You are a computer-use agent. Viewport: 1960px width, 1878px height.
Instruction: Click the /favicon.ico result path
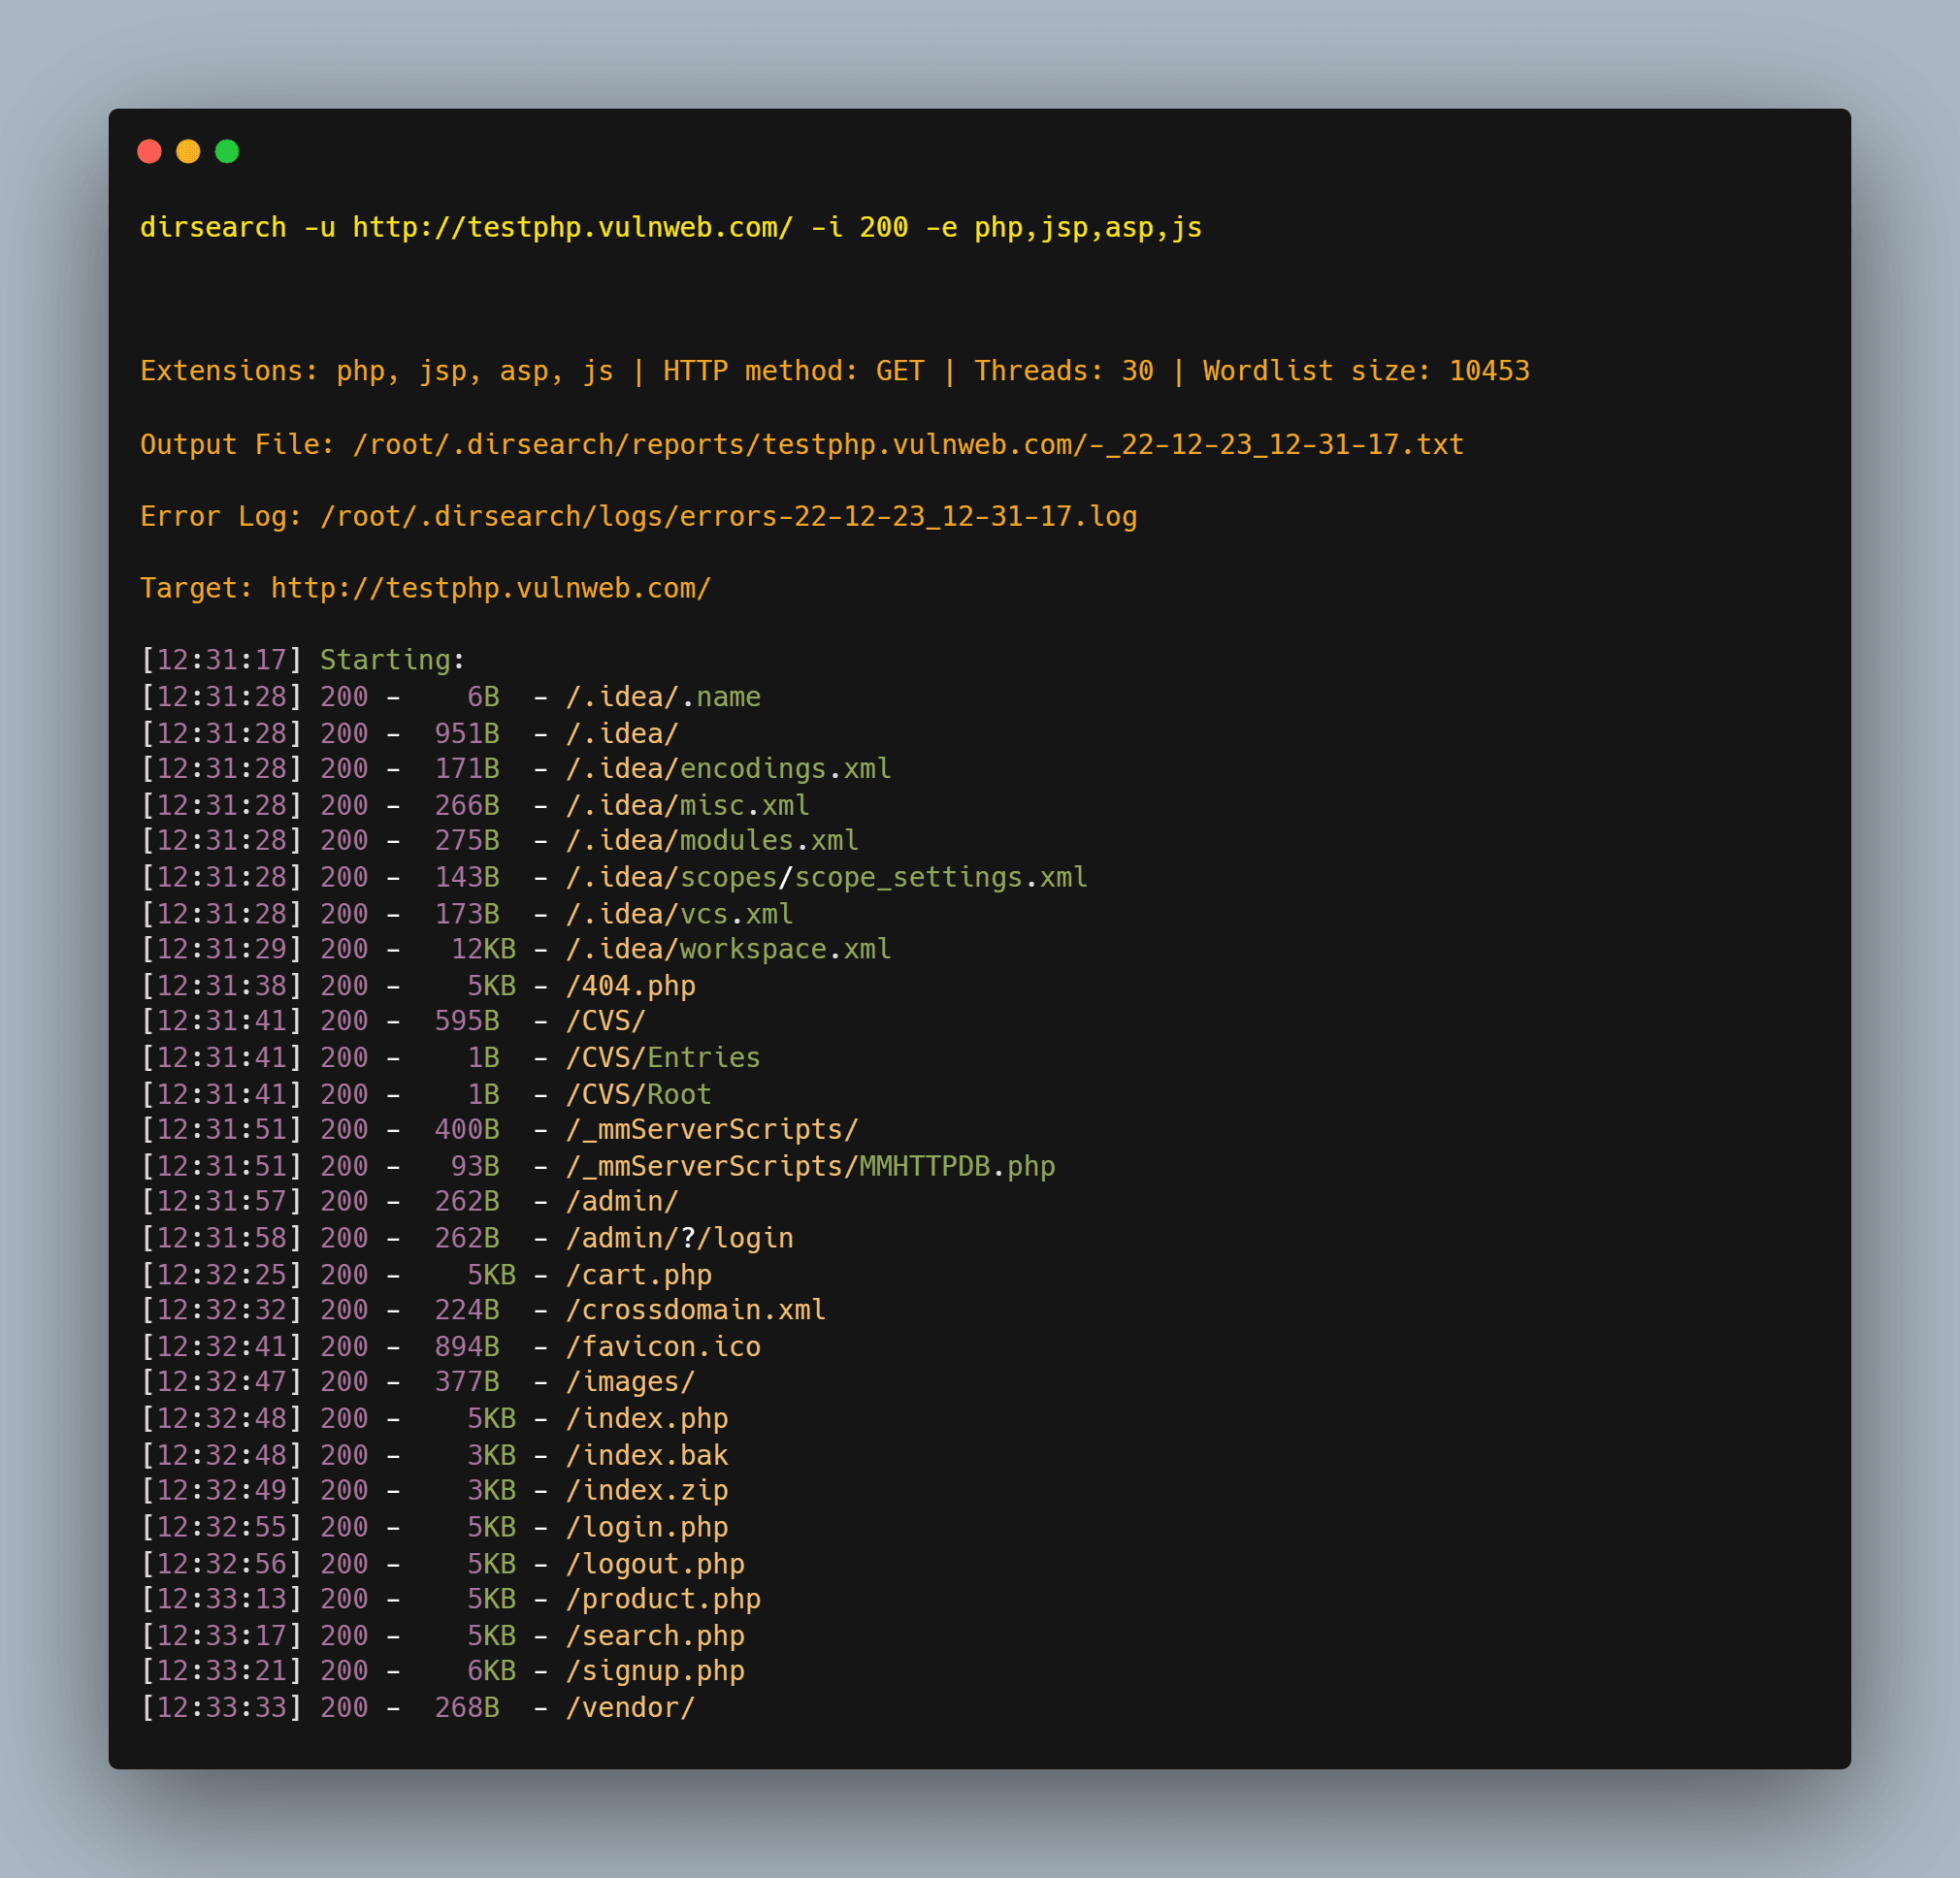[663, 1347]
